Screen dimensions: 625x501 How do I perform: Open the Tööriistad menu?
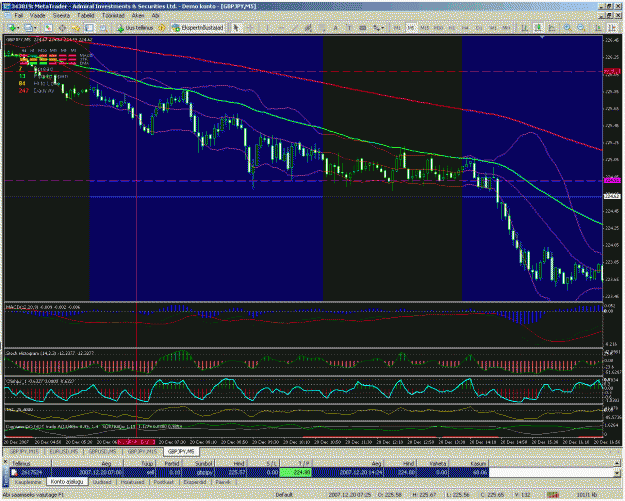coord(113,16)
